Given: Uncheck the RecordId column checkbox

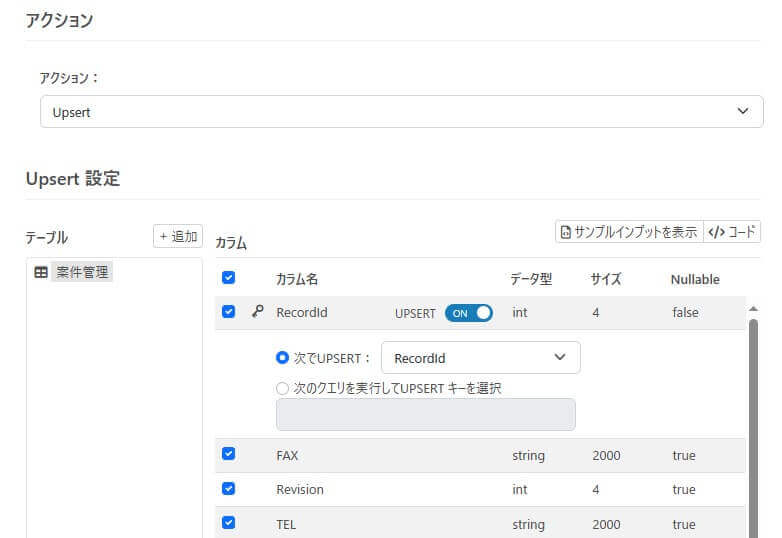Looking at the screenshot, I should click(x=228, y=312).
